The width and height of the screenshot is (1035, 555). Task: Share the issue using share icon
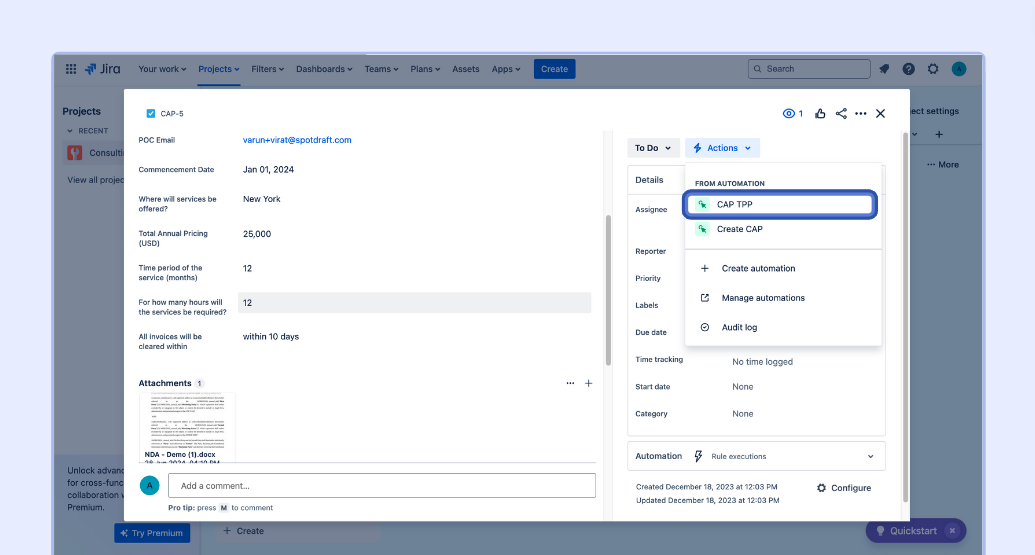click(x=841, y=114)
